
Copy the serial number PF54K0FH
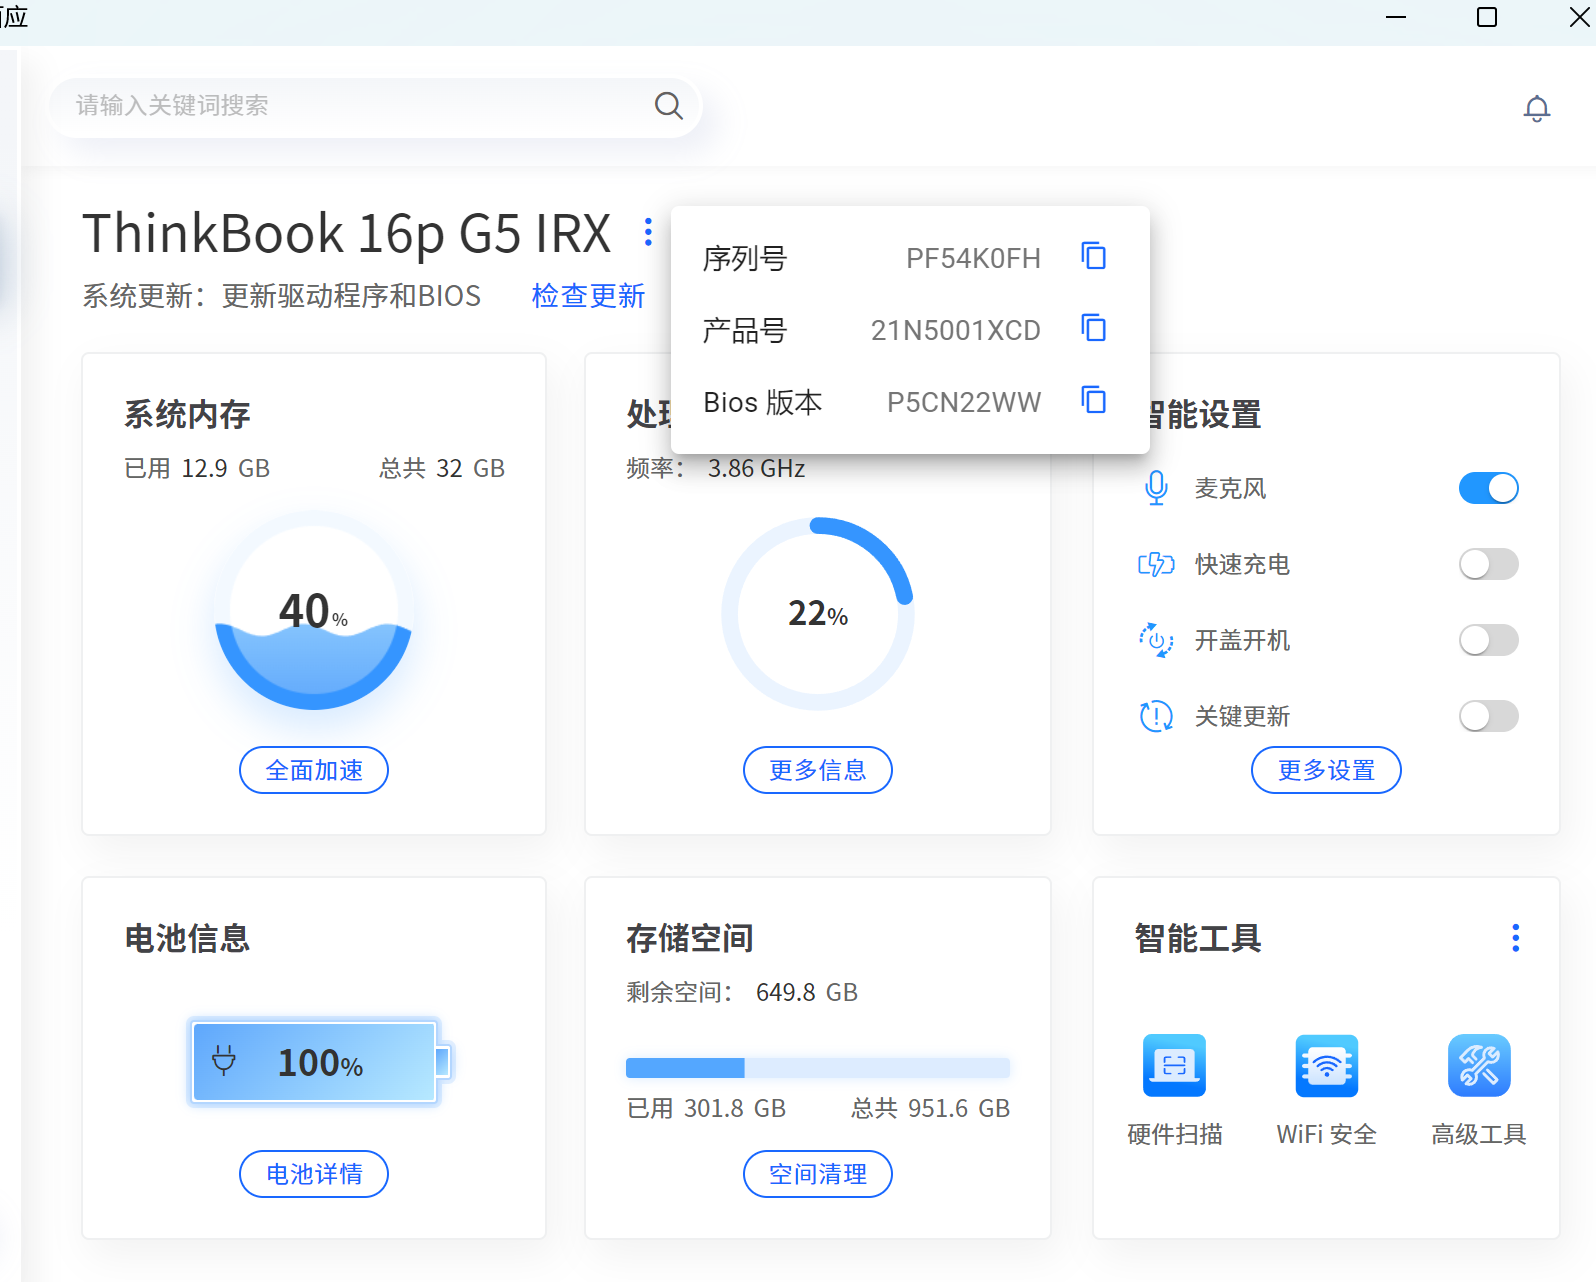pos(1094,256)
